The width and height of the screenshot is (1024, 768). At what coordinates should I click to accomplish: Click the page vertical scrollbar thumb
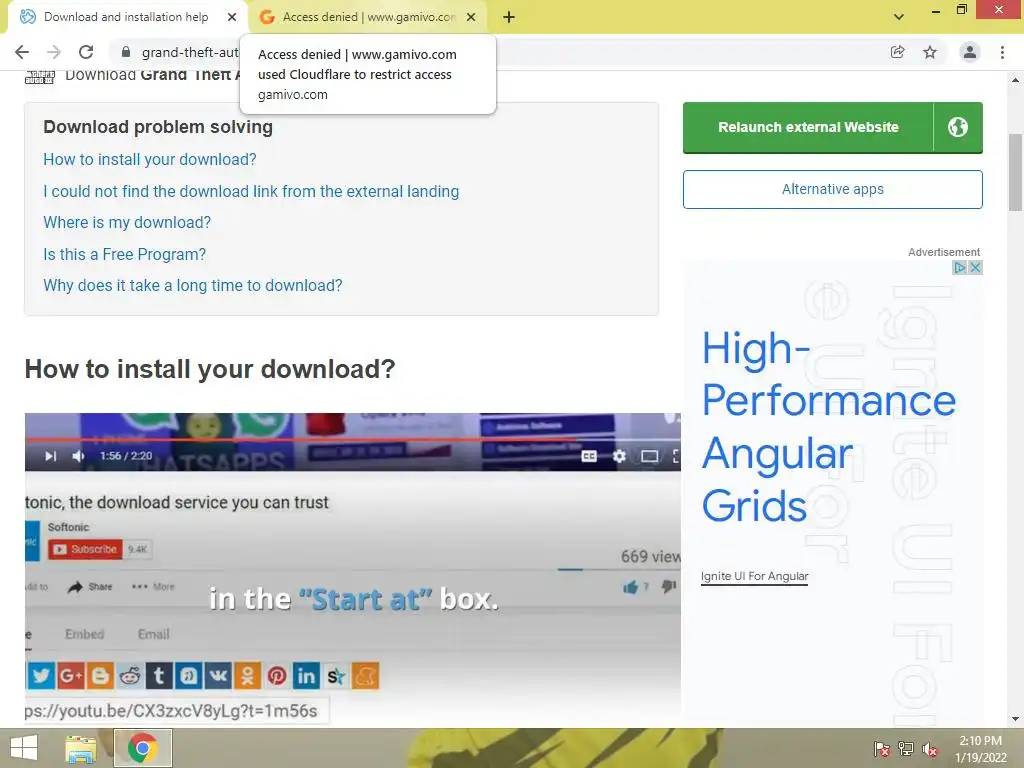(1015, 172)
